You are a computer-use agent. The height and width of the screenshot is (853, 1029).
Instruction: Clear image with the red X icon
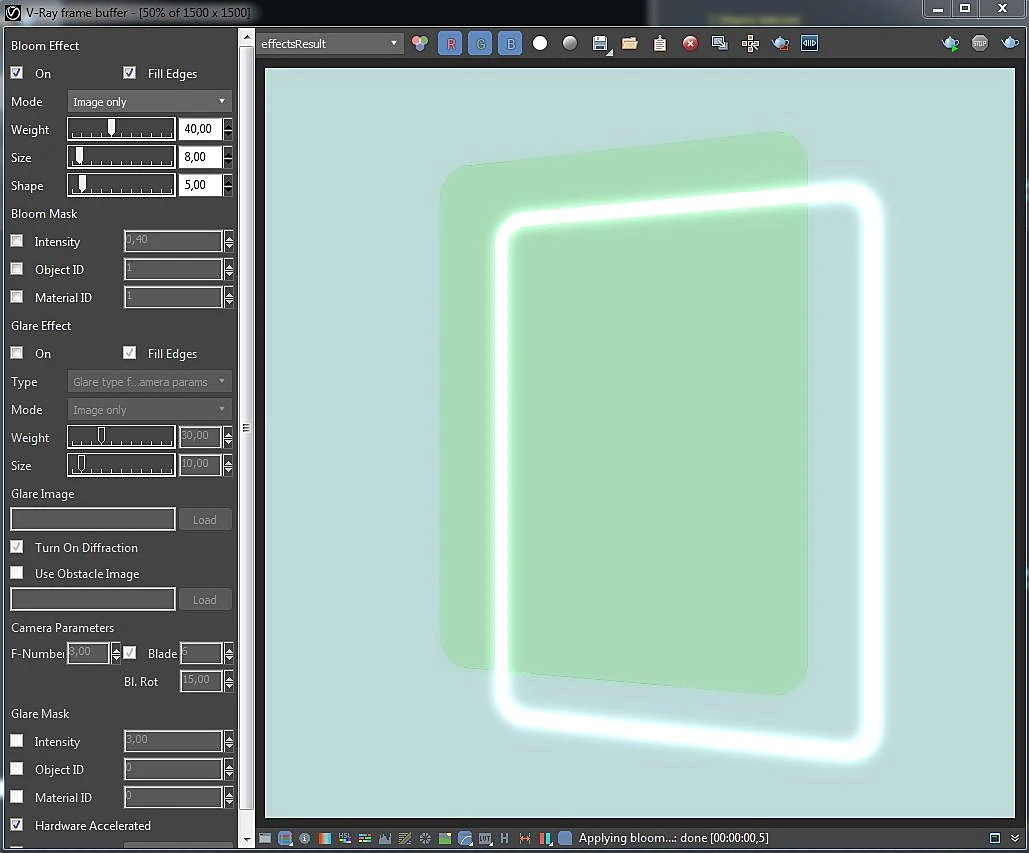click(690, 43)
